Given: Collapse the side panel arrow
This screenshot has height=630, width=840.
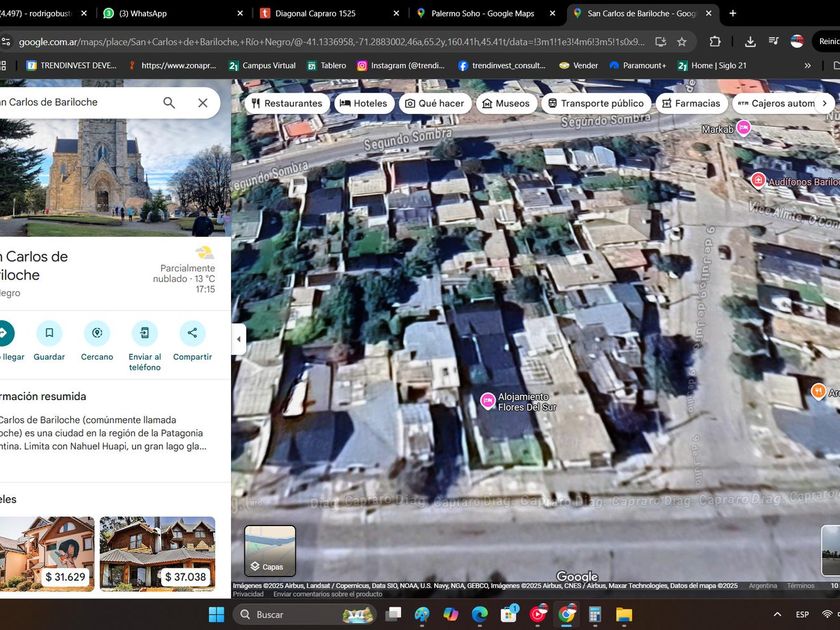Looking at the screenshot, I should (239, 339).
